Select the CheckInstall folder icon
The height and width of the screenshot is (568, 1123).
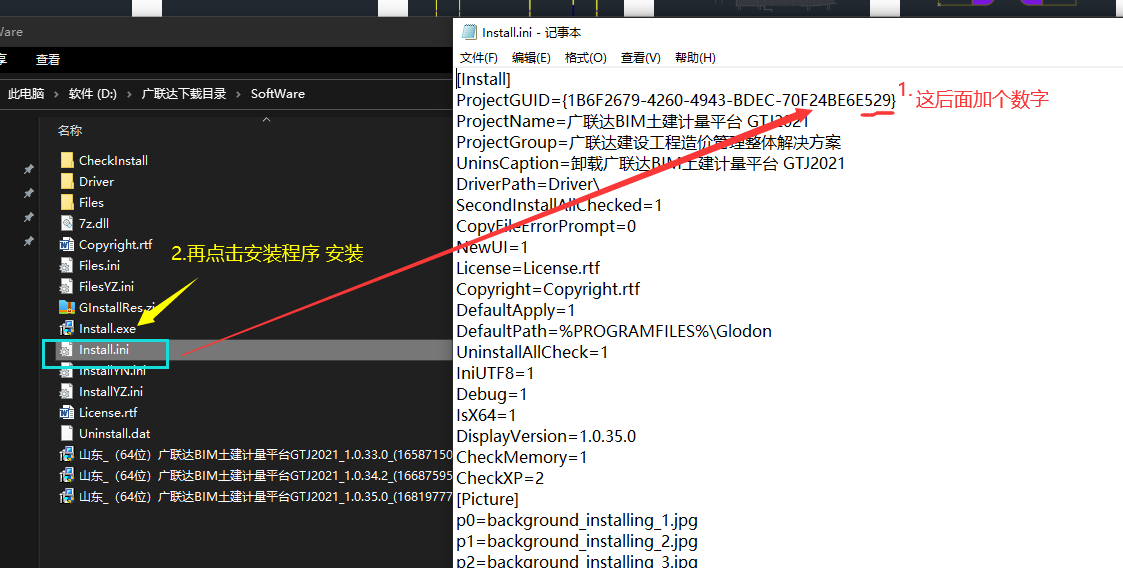(x=67, y=160)
